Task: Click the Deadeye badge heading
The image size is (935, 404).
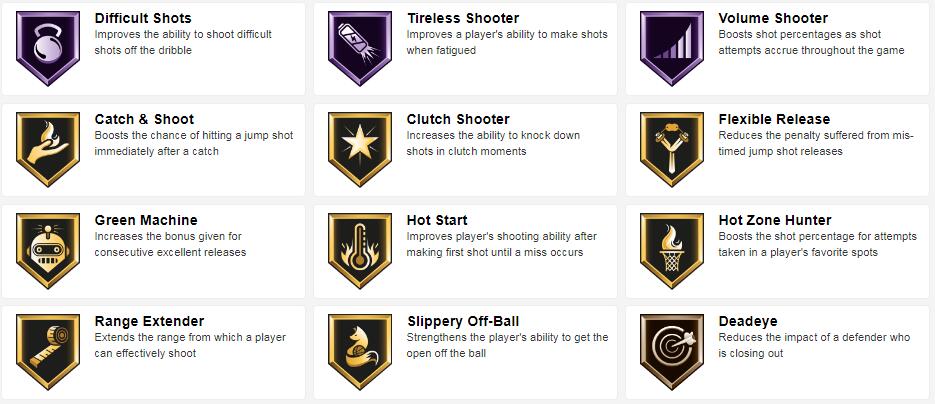Action: pos(748,322)
